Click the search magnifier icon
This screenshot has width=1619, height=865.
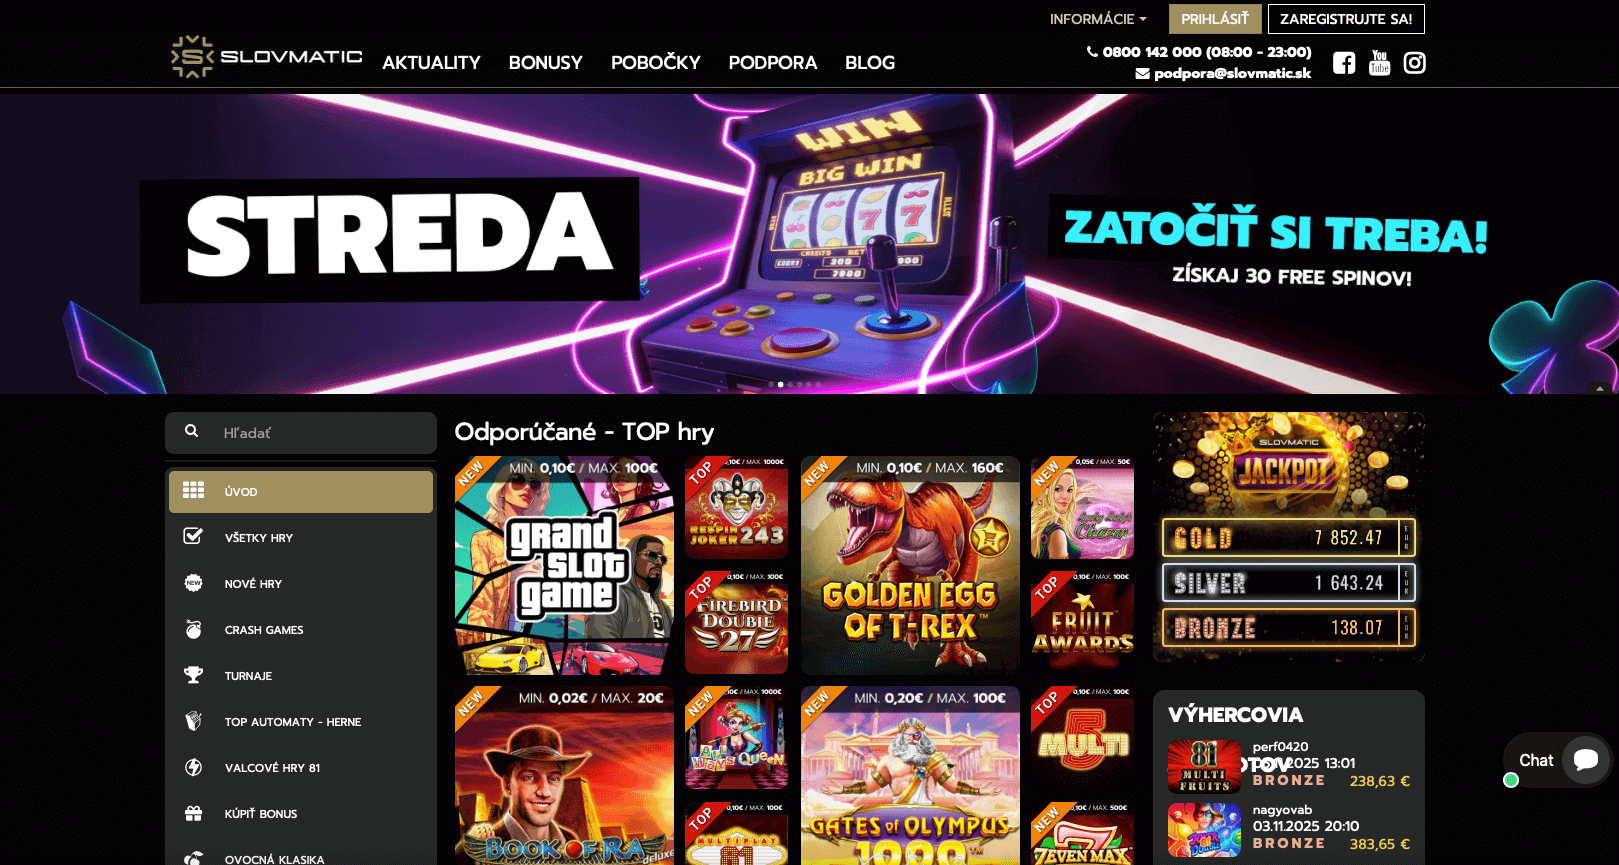click(x=191, y=431)
